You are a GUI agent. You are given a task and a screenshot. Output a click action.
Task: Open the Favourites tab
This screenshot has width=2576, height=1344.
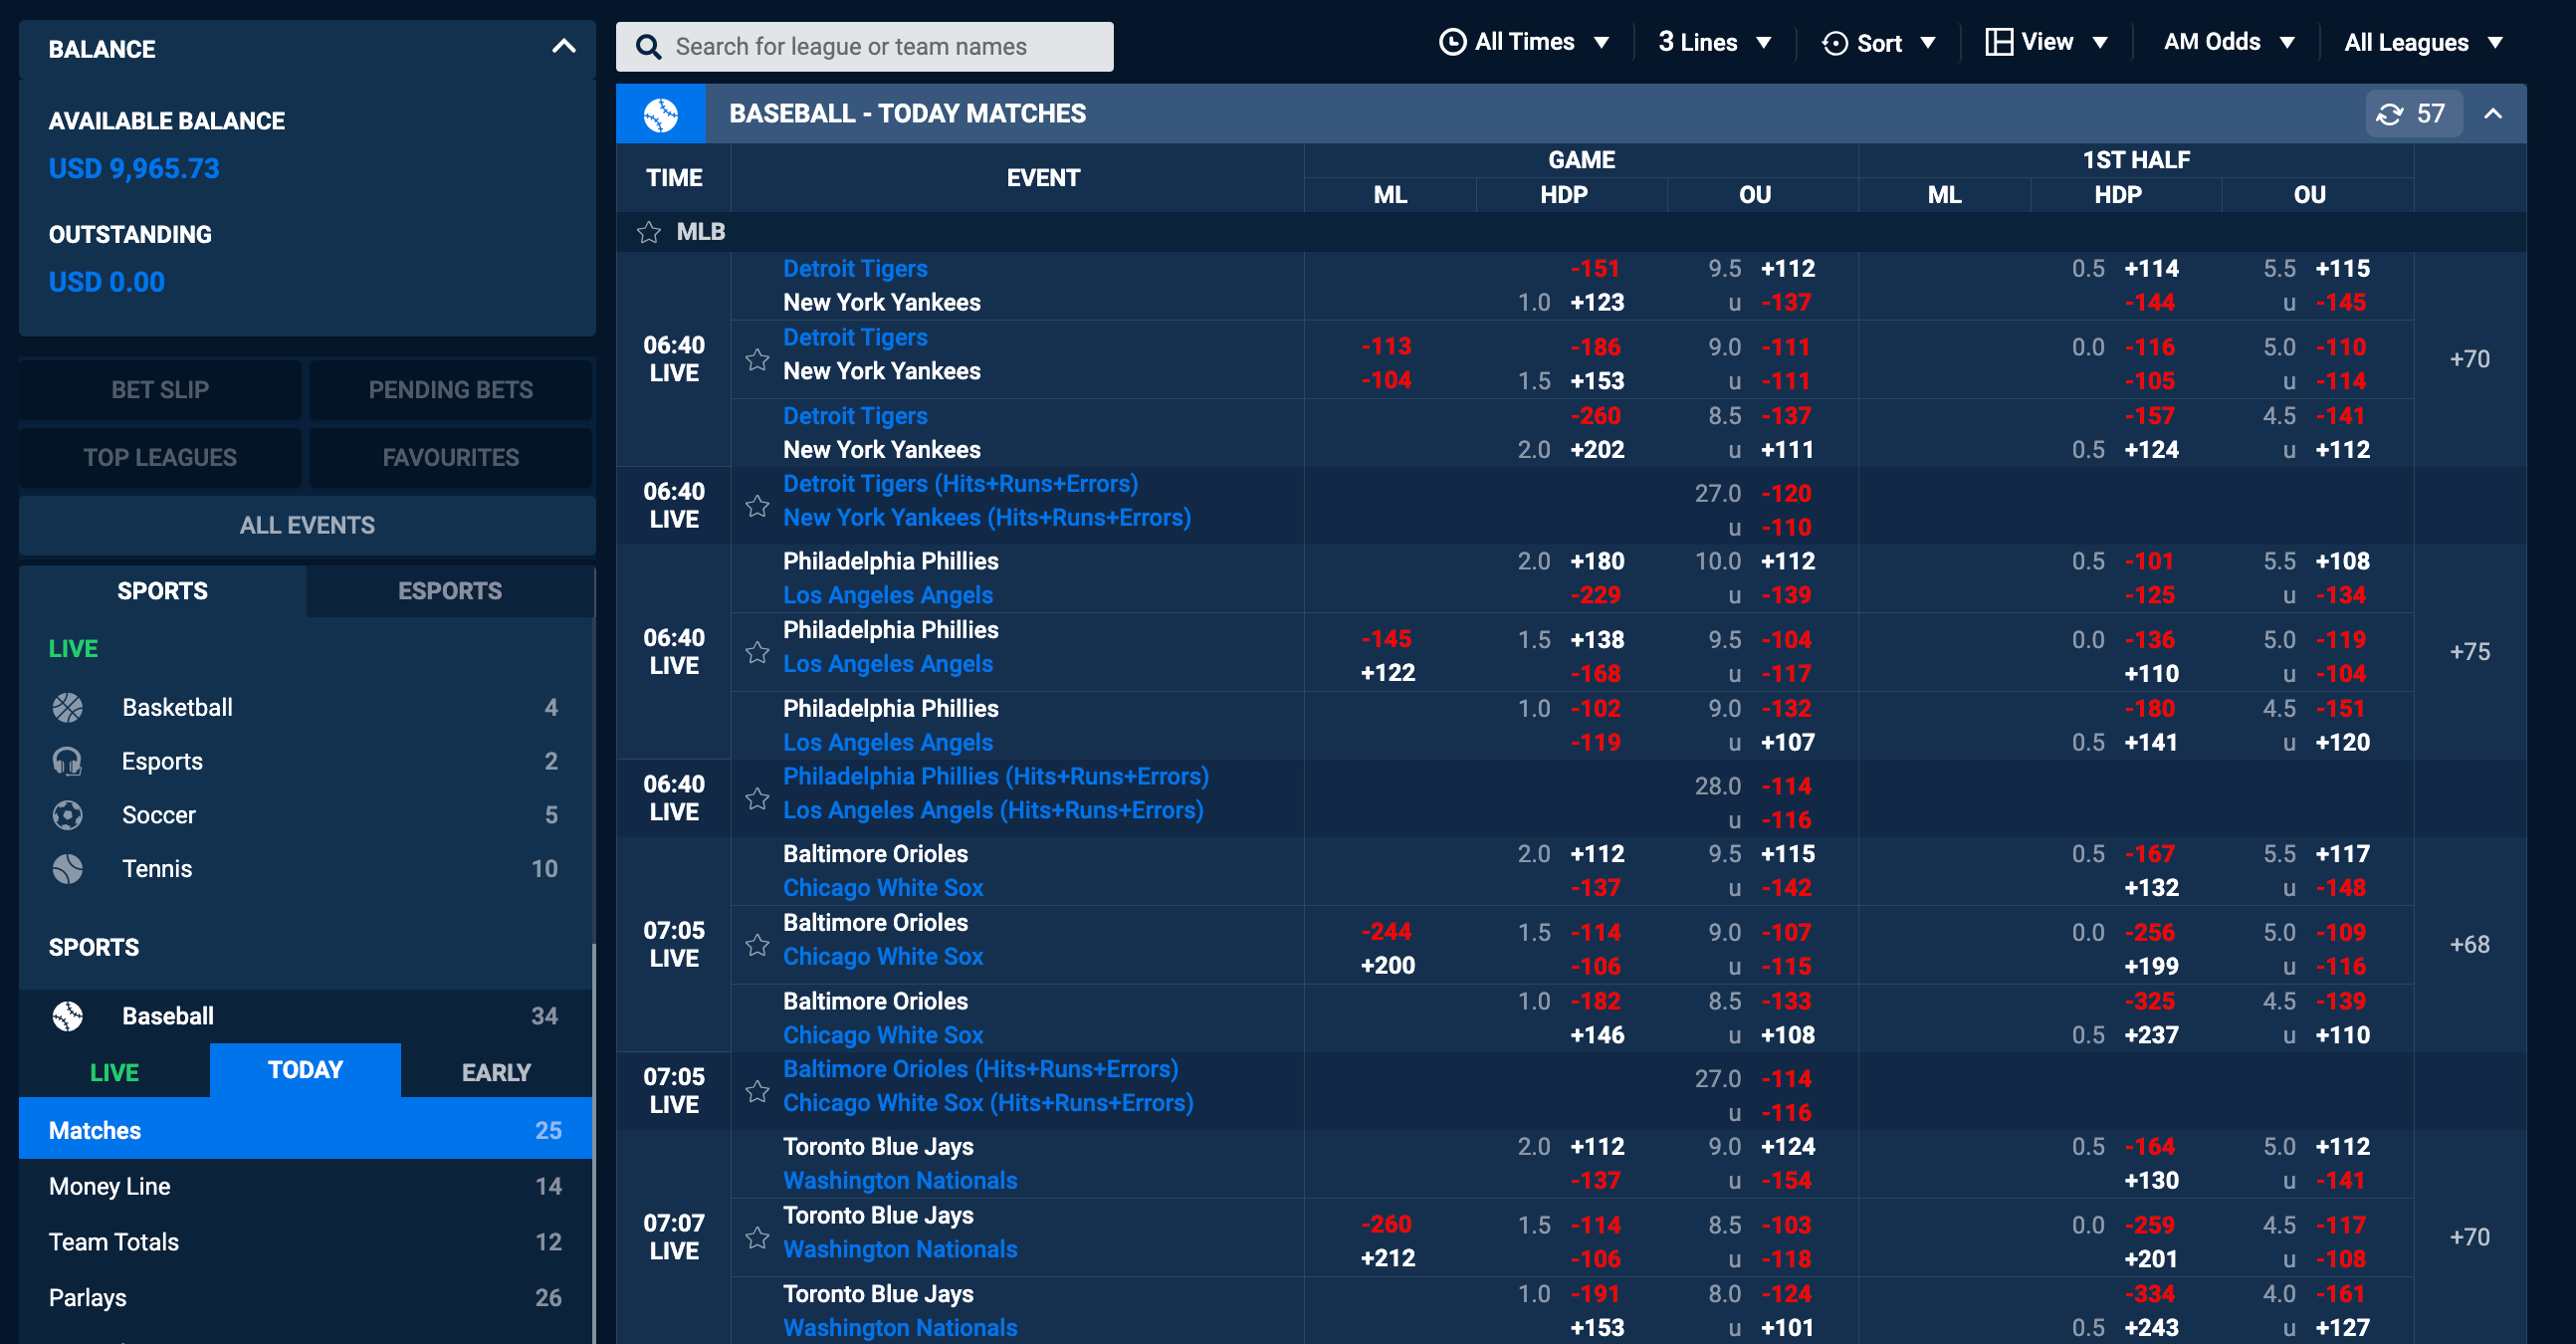pyautogui.click(x=451, y=458)
